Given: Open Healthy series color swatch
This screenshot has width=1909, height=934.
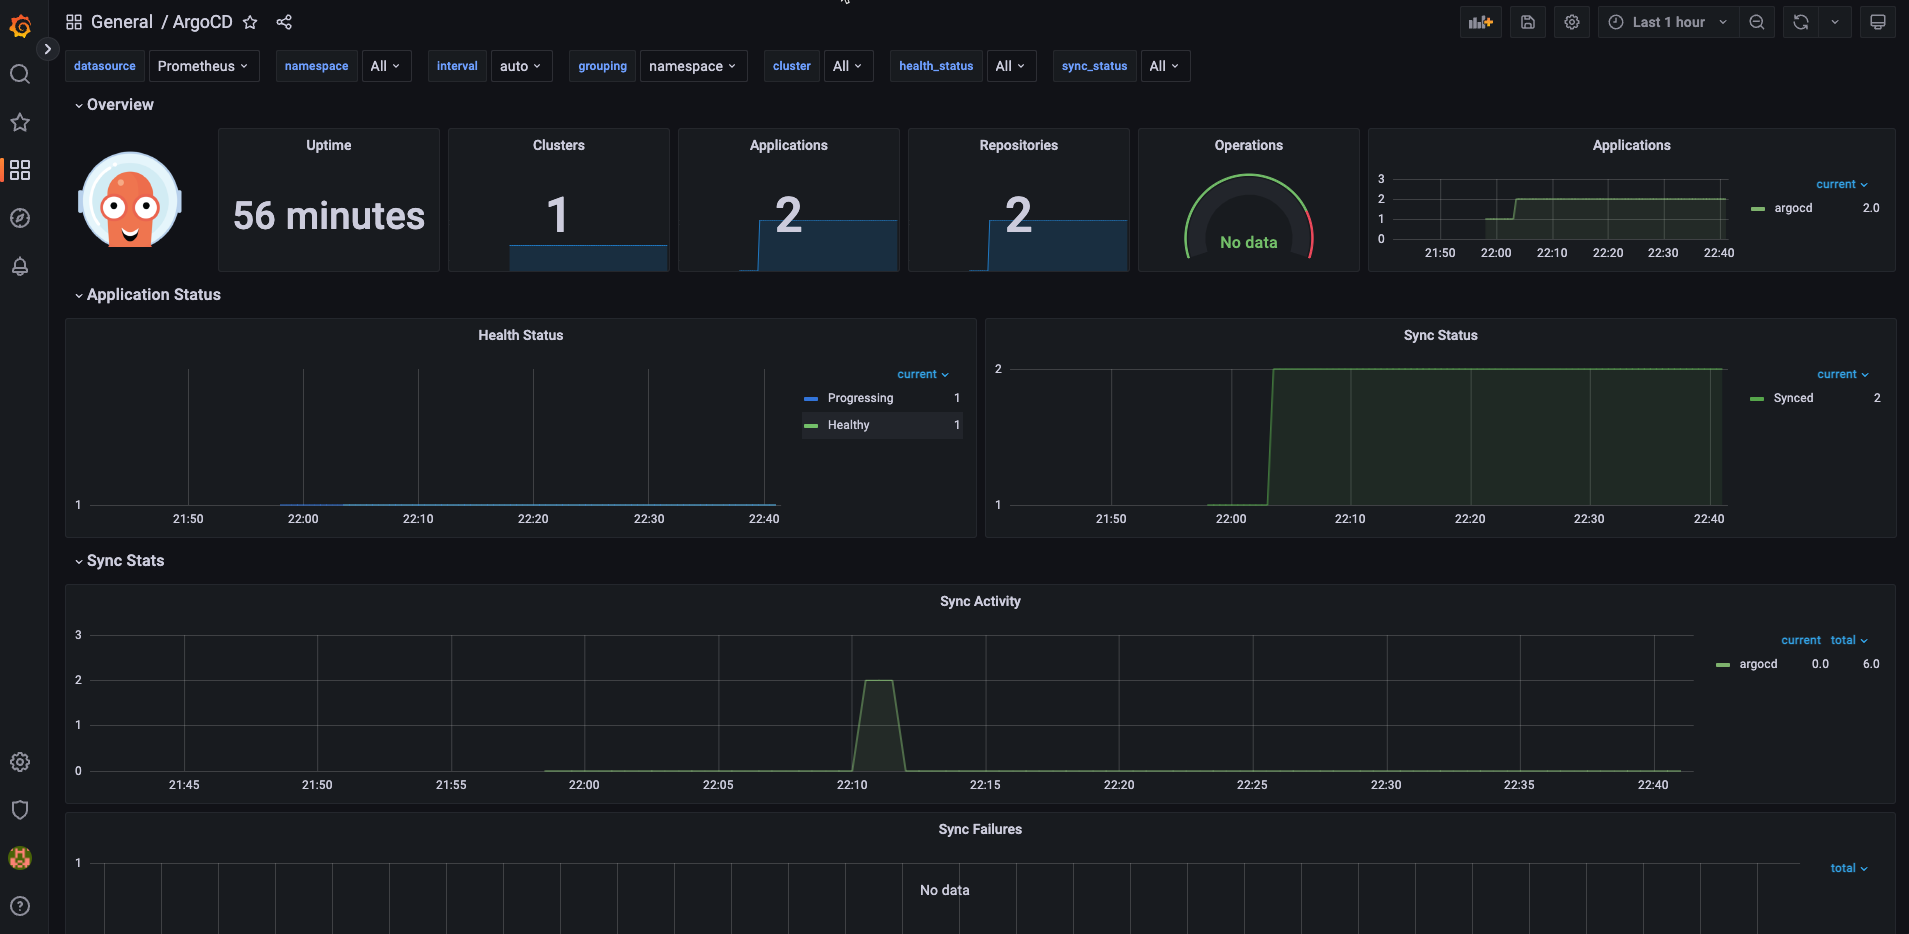Looking at the screenshot, I should 811,425.
